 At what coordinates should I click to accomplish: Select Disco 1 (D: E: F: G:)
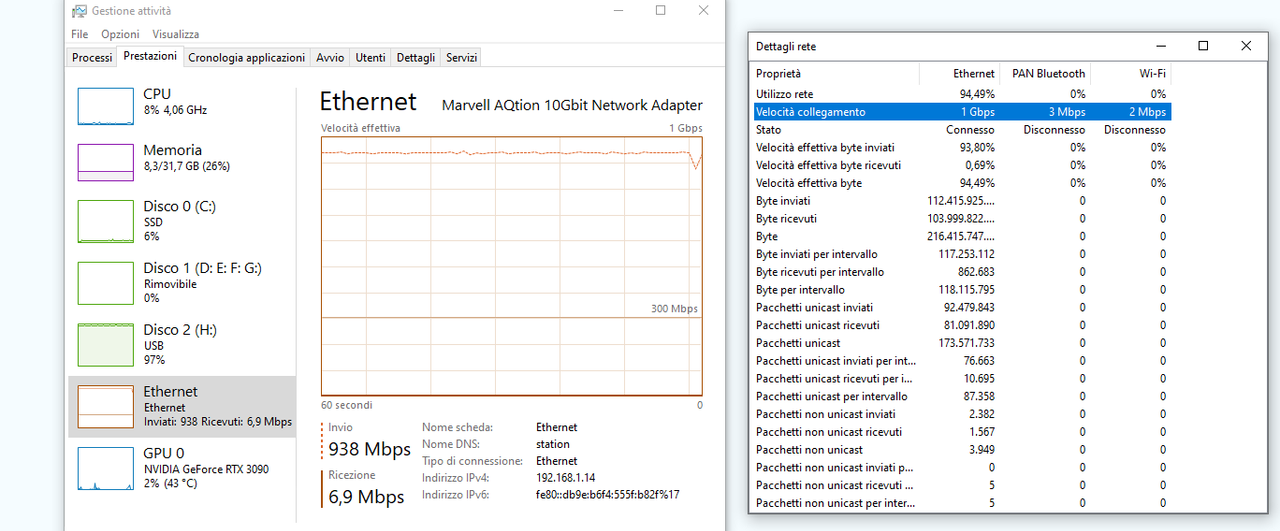(x=182, y=282)
